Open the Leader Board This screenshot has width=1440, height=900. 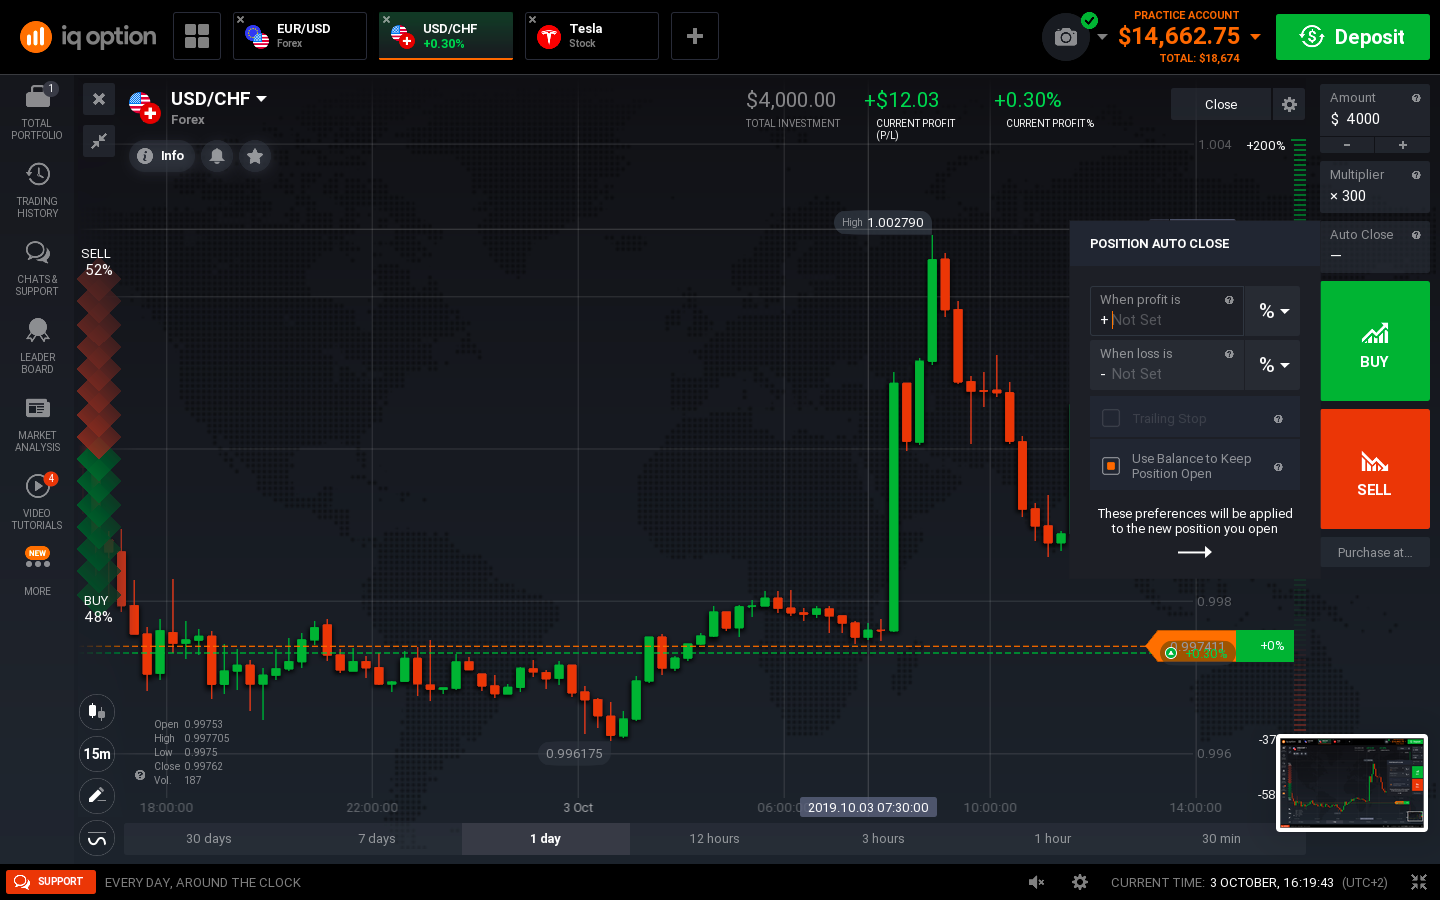37,346
